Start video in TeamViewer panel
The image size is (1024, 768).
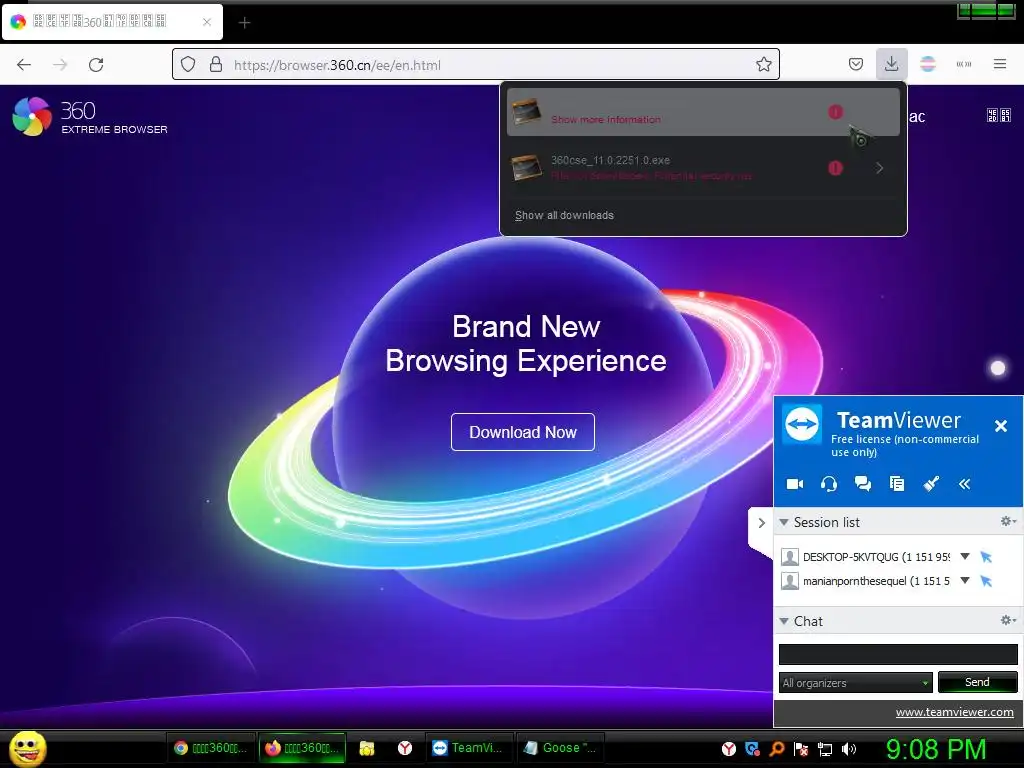[795, 484]
